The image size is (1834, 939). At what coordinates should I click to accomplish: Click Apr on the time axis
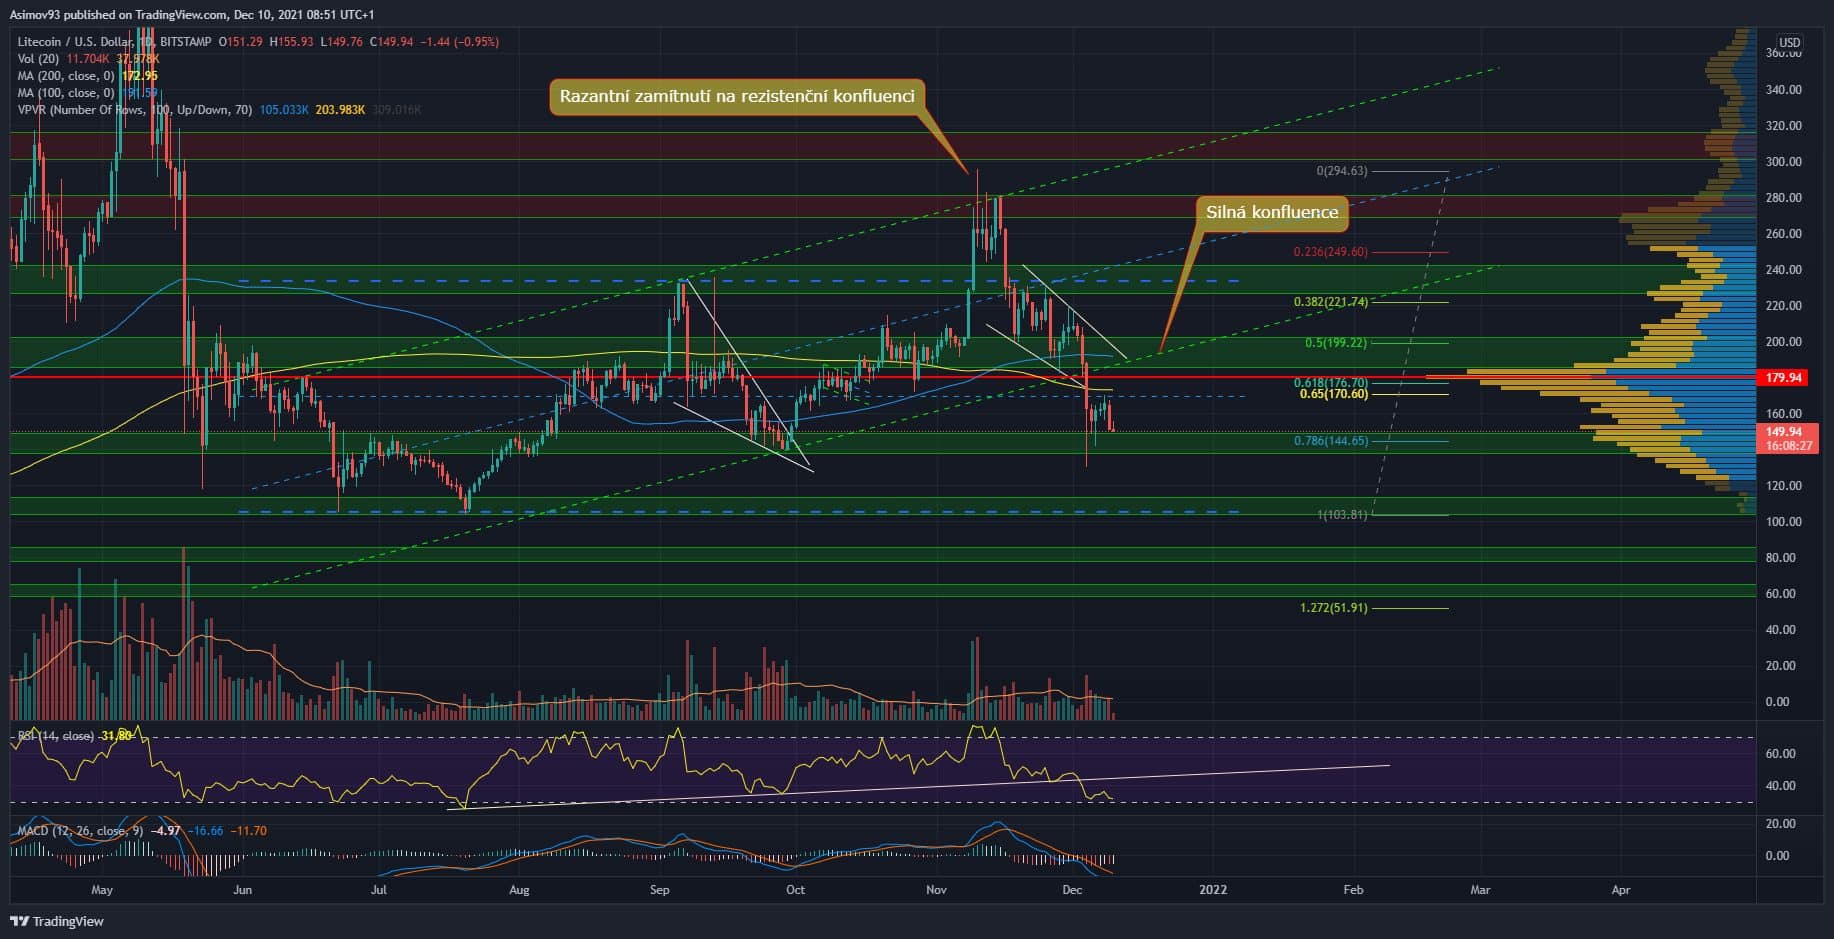[1621, 890]
